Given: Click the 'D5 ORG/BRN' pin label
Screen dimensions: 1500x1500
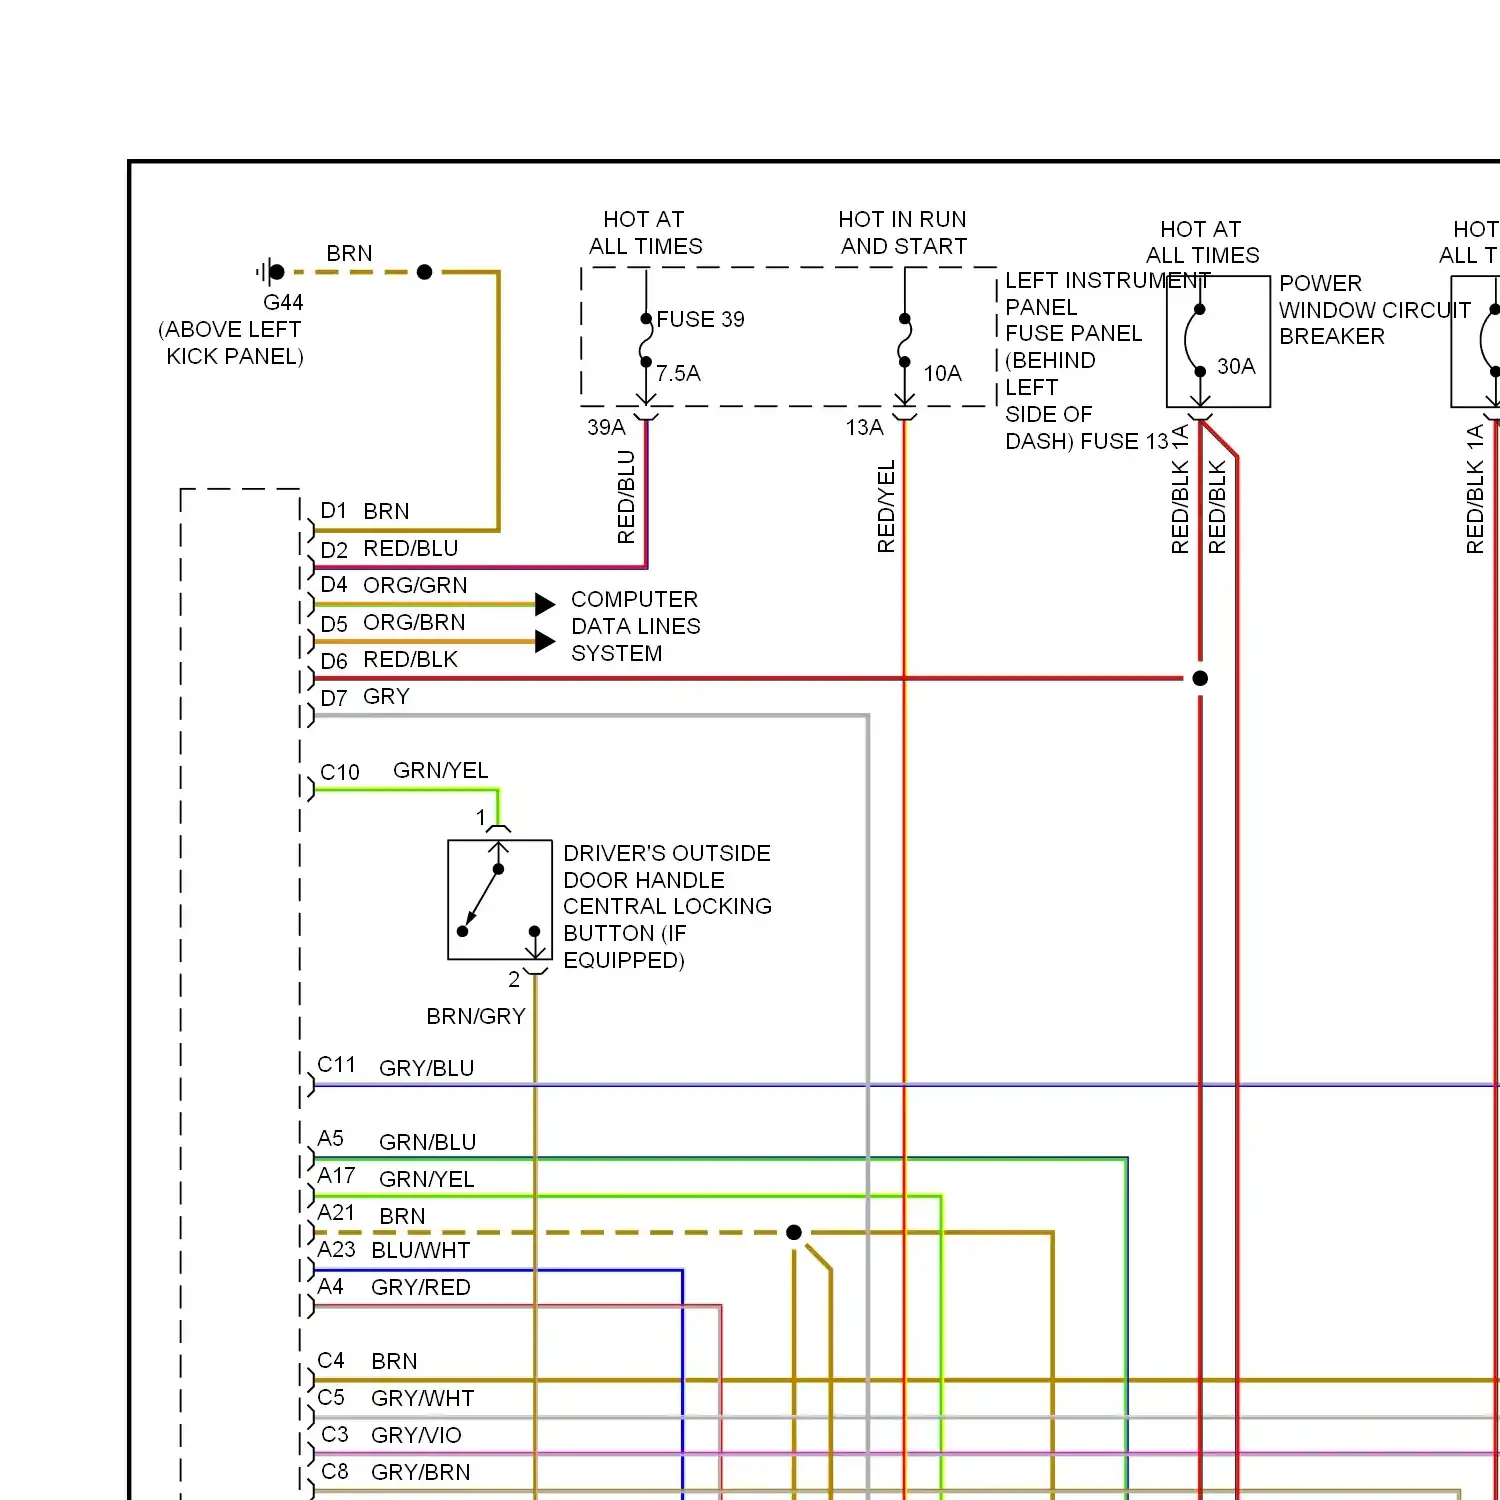Looking at the screenshot, I should tap(392, 623).
